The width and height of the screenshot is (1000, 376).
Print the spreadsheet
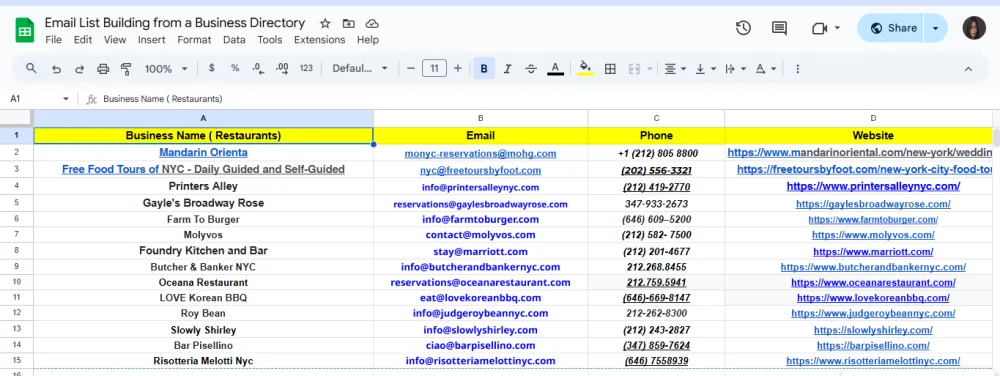click(x=103, y=69)
